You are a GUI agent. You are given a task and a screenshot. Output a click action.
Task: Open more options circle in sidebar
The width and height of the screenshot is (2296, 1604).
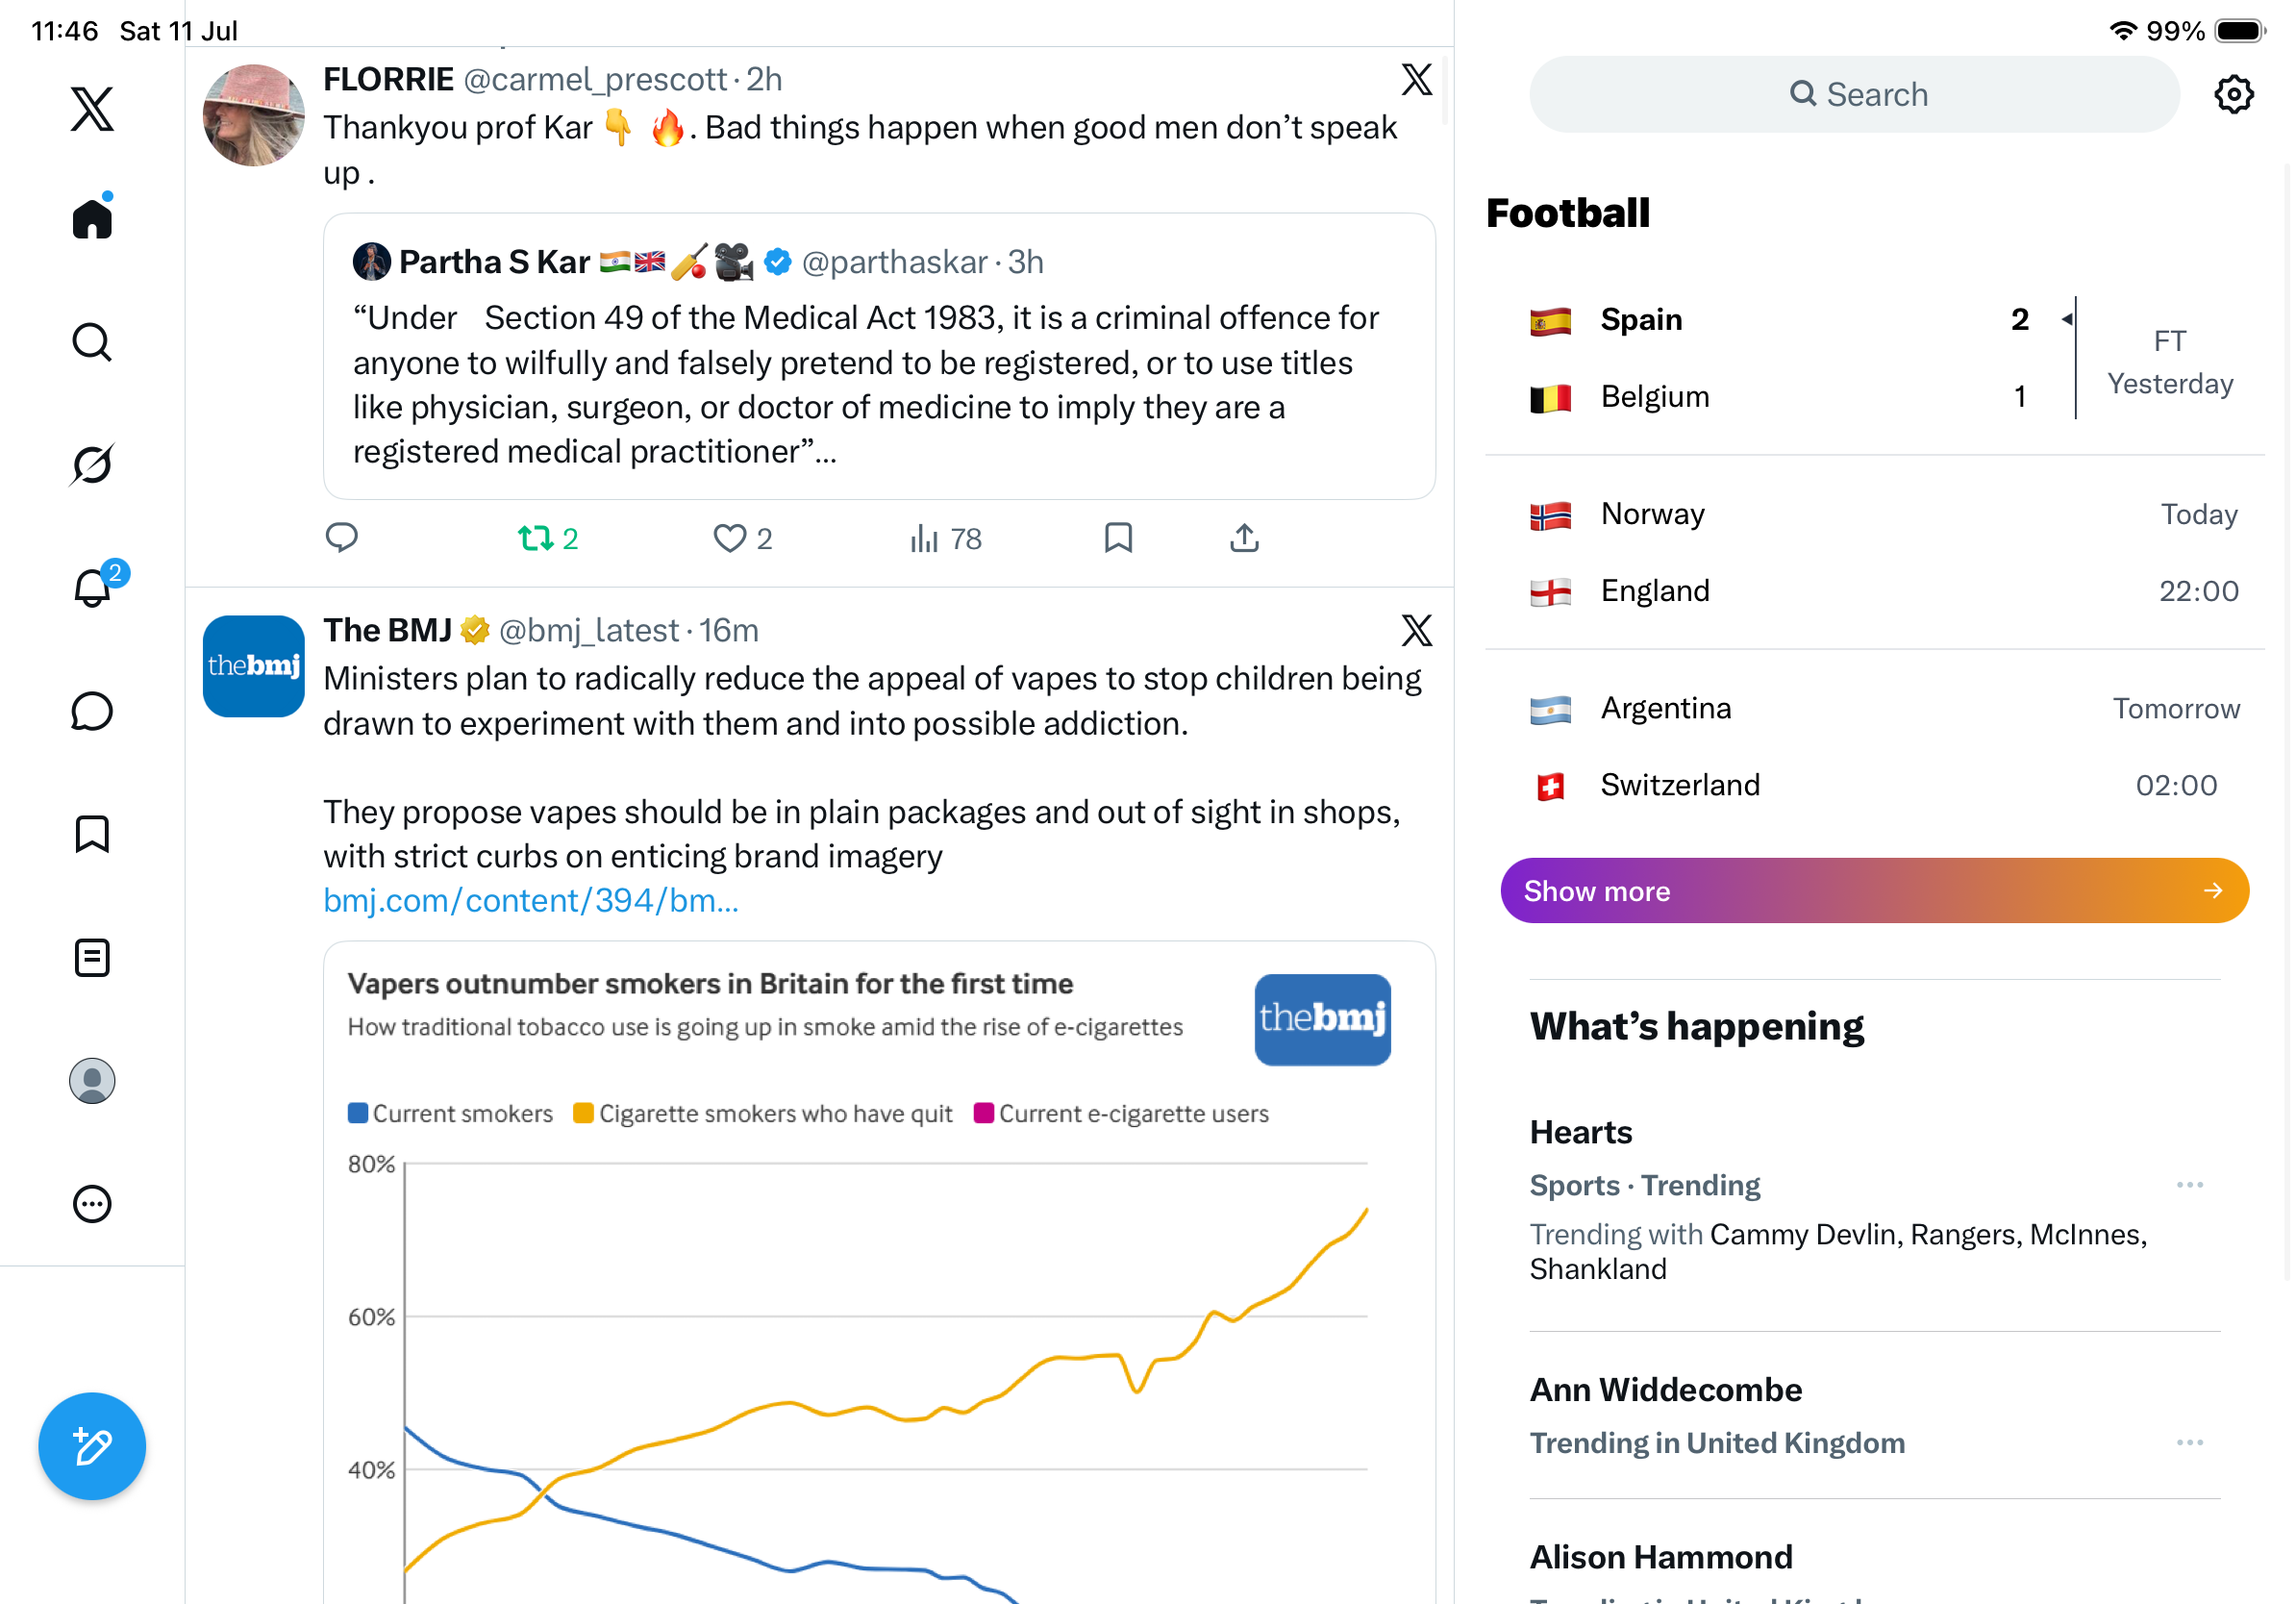[92, 1204]
